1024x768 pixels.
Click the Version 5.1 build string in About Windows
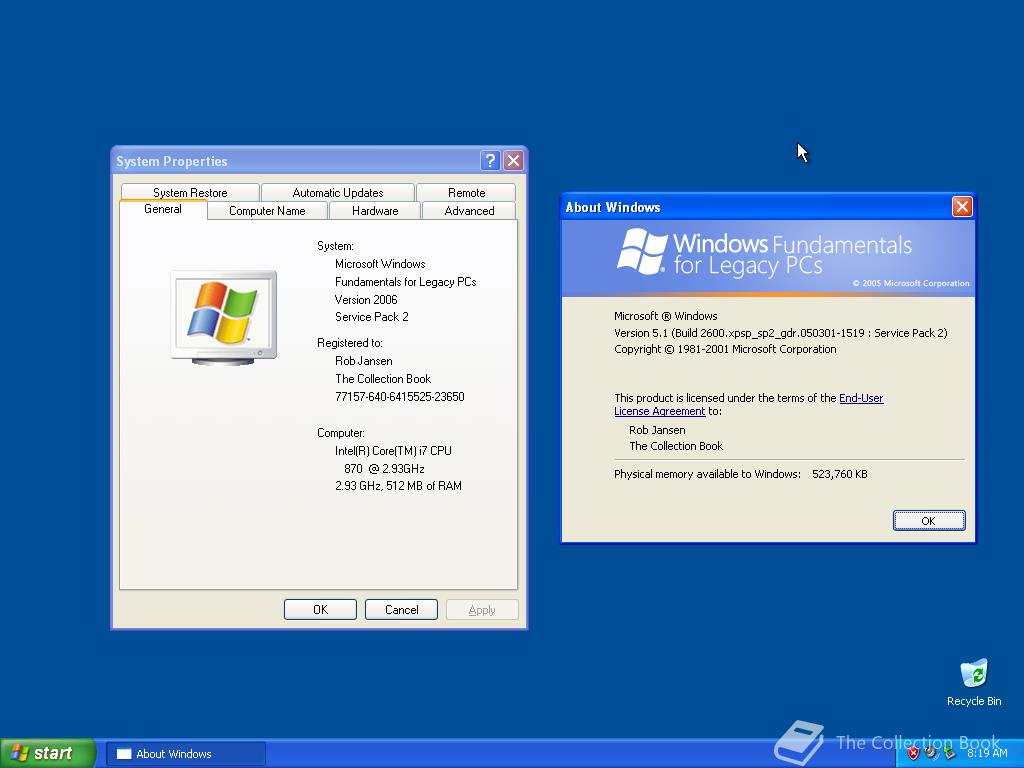click(x=780, y=333)
